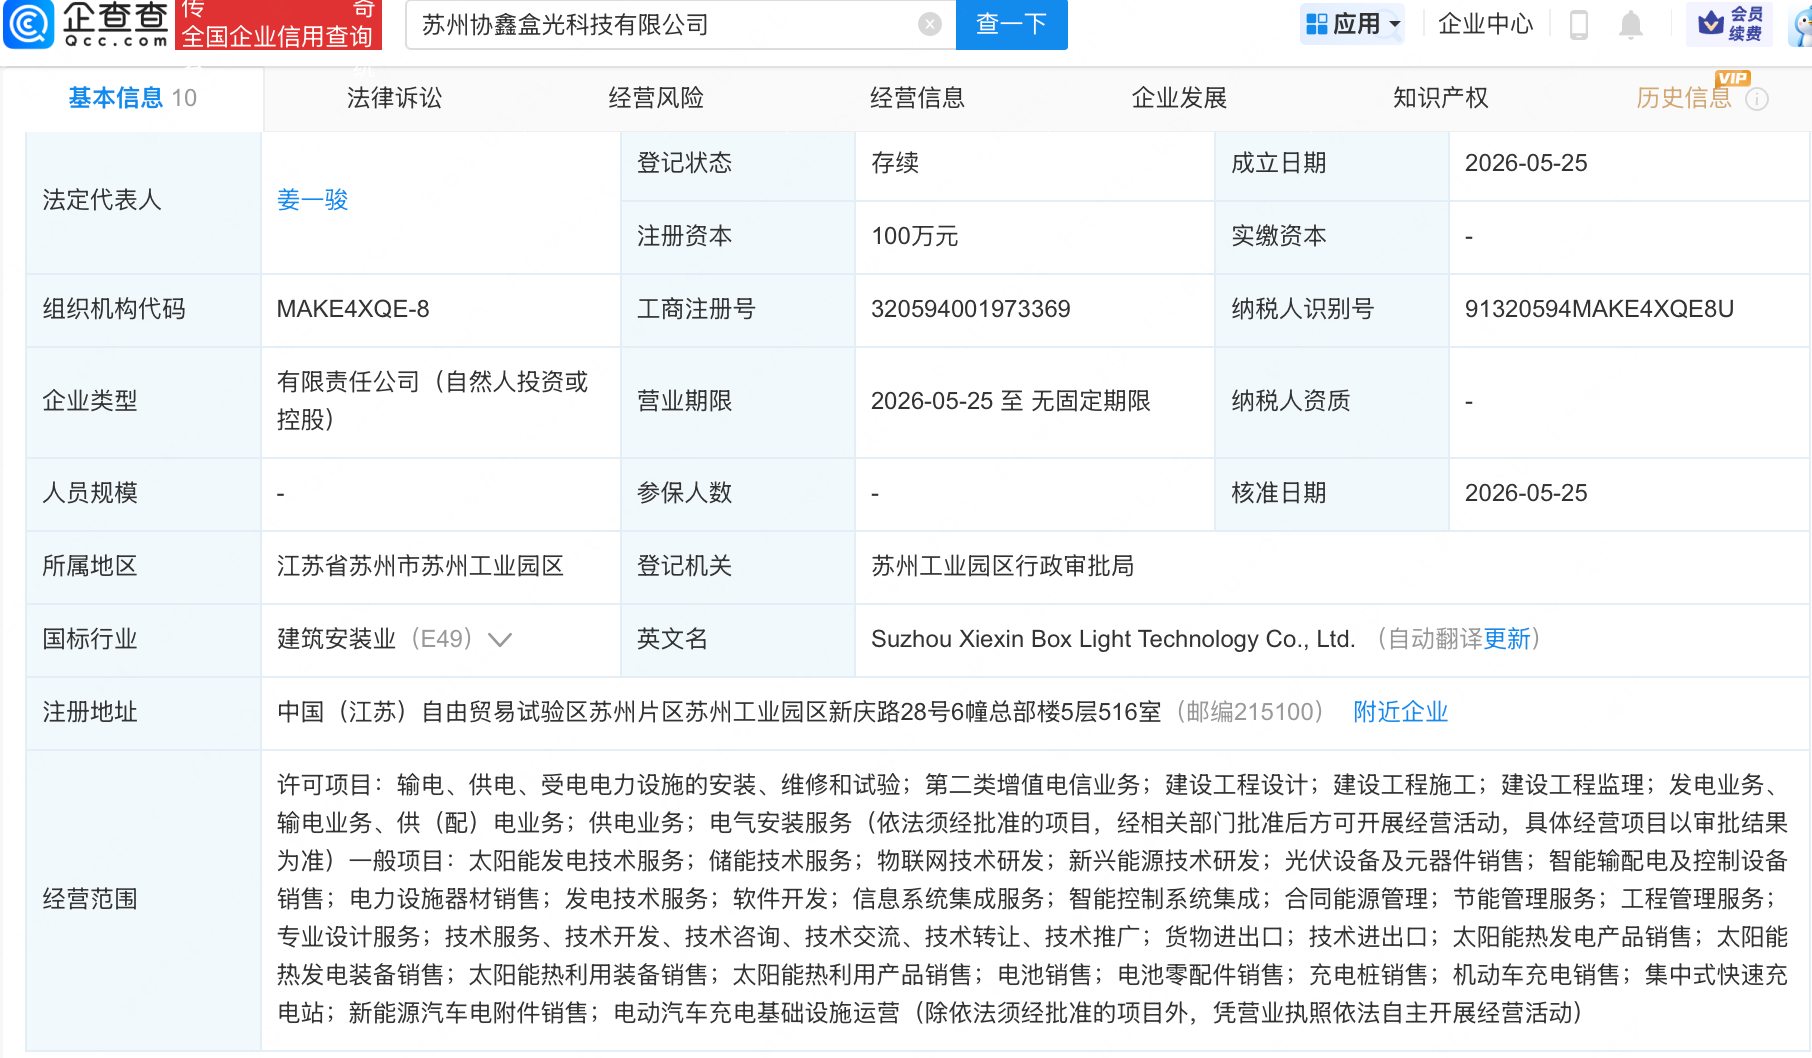The width and height of the screenshot is (1812, 1058).
Task: Select 营业期限 value 无固定期限 range
Action: click(1010, 401)
